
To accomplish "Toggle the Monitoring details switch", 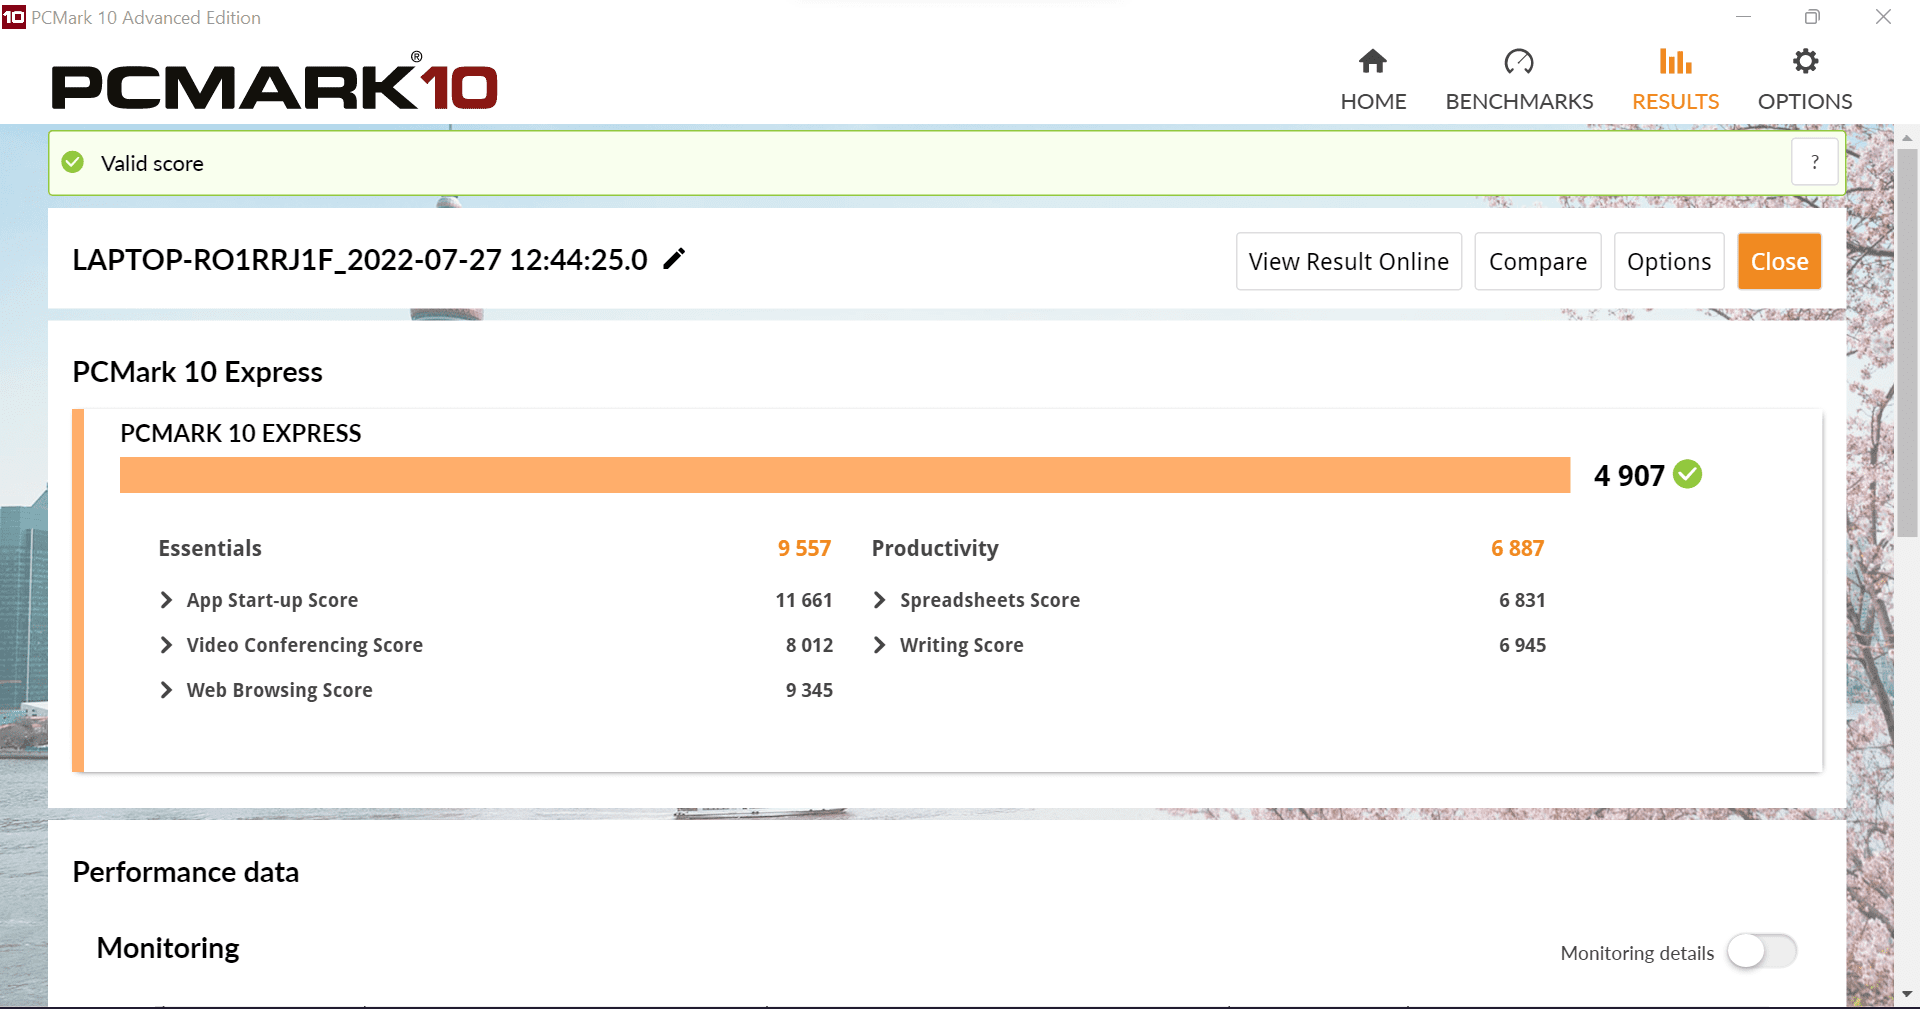I will [1762, 951].
